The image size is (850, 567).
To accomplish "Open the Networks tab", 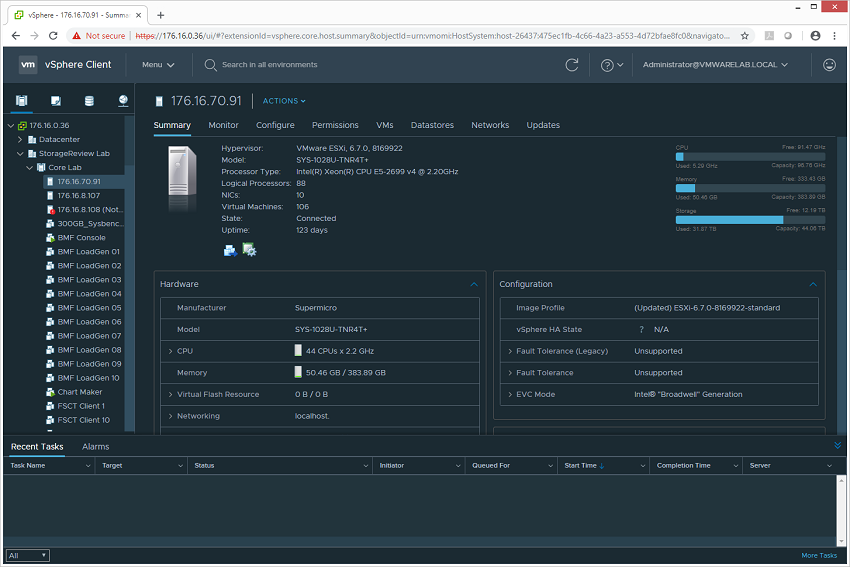I will click(490, 125).
